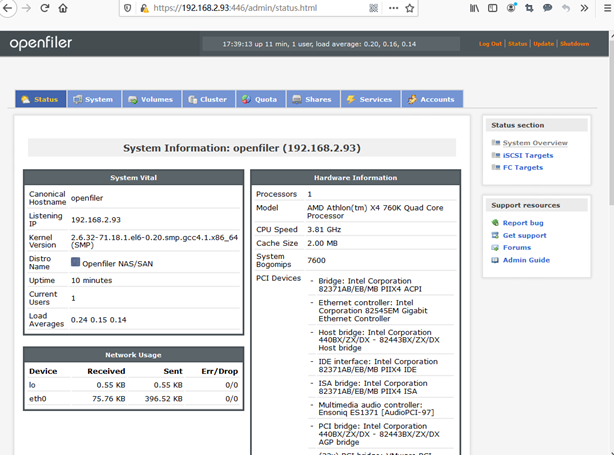Click the openfiler logo

(41, 43)
